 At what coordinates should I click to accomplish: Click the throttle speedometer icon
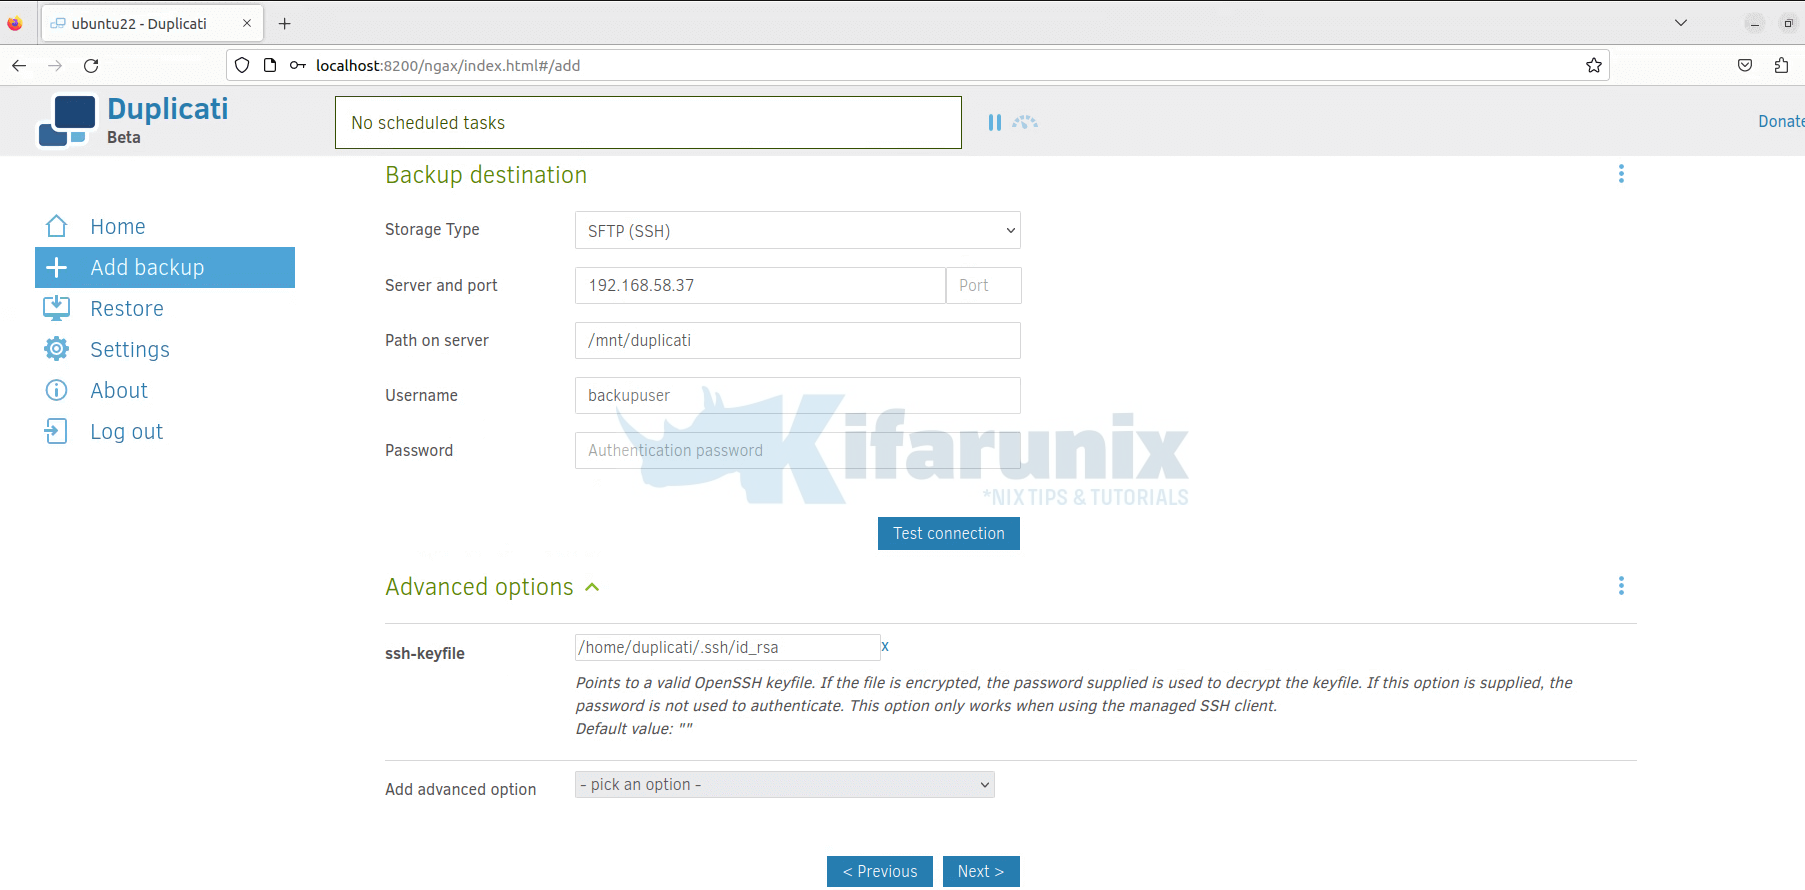[1025, 122]
